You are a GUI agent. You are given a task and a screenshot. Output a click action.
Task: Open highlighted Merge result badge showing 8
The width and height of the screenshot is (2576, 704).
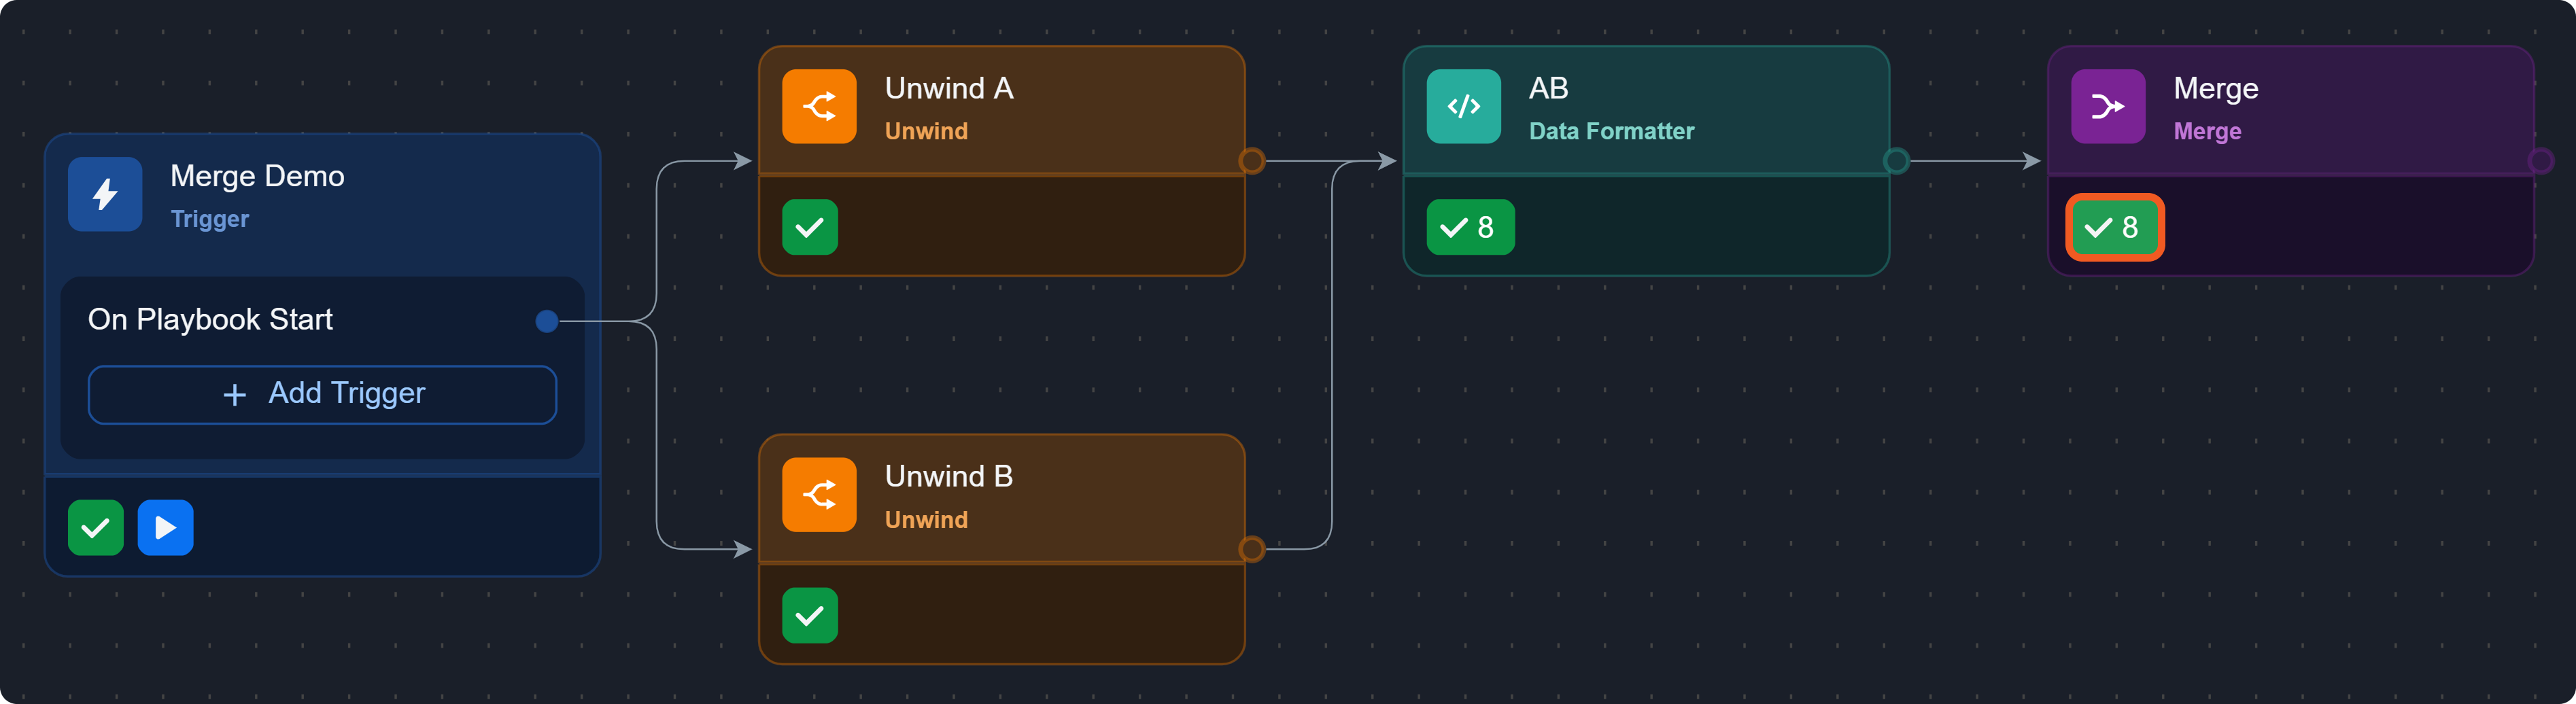tap(2114, 227)
